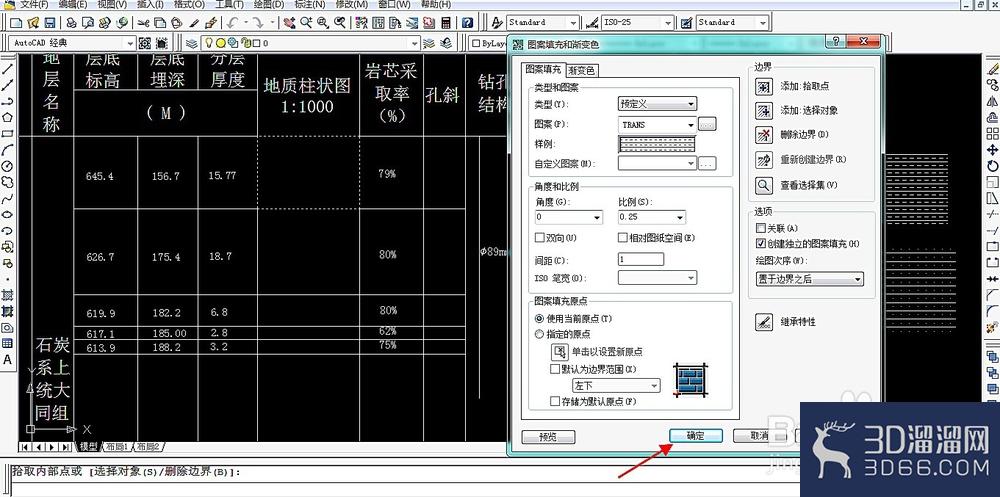Click the New drawing icon in toolbar
The height and width of the screenshot is (497, 1000).
[16, 23]
